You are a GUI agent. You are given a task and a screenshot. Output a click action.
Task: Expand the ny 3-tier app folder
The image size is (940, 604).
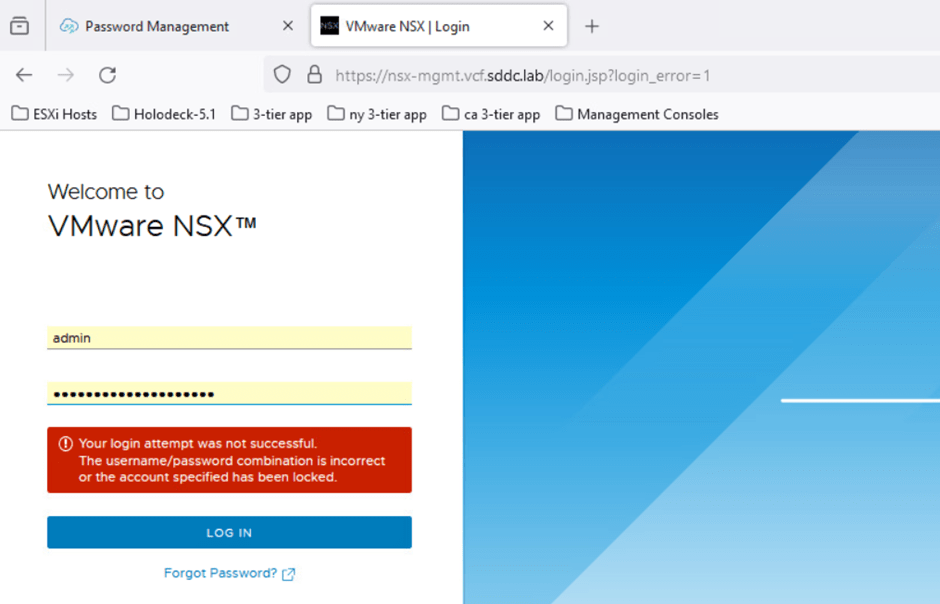377,114
